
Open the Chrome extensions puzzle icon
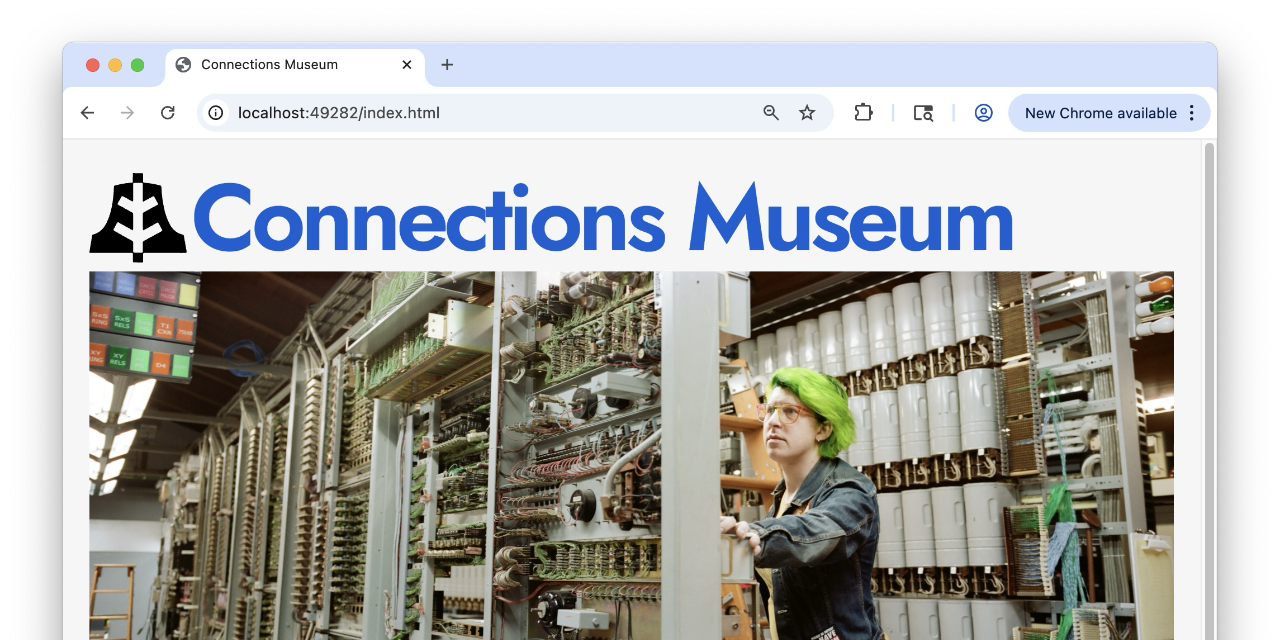click(863, 112)
